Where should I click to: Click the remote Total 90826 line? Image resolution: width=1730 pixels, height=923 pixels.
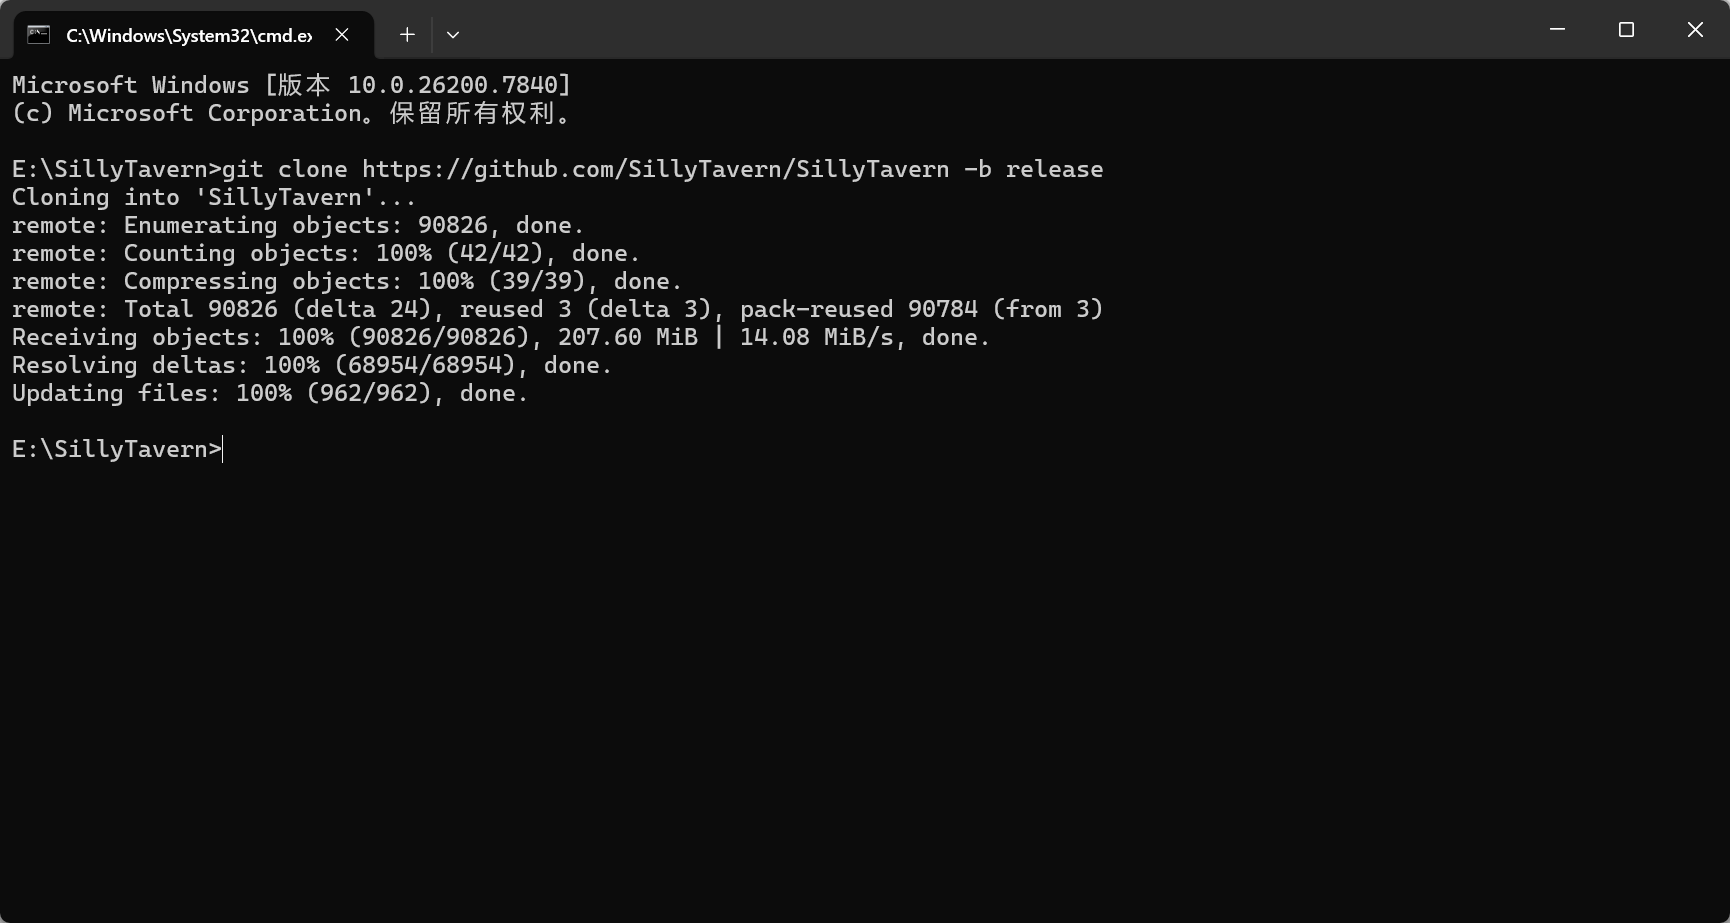pos(555,309)
